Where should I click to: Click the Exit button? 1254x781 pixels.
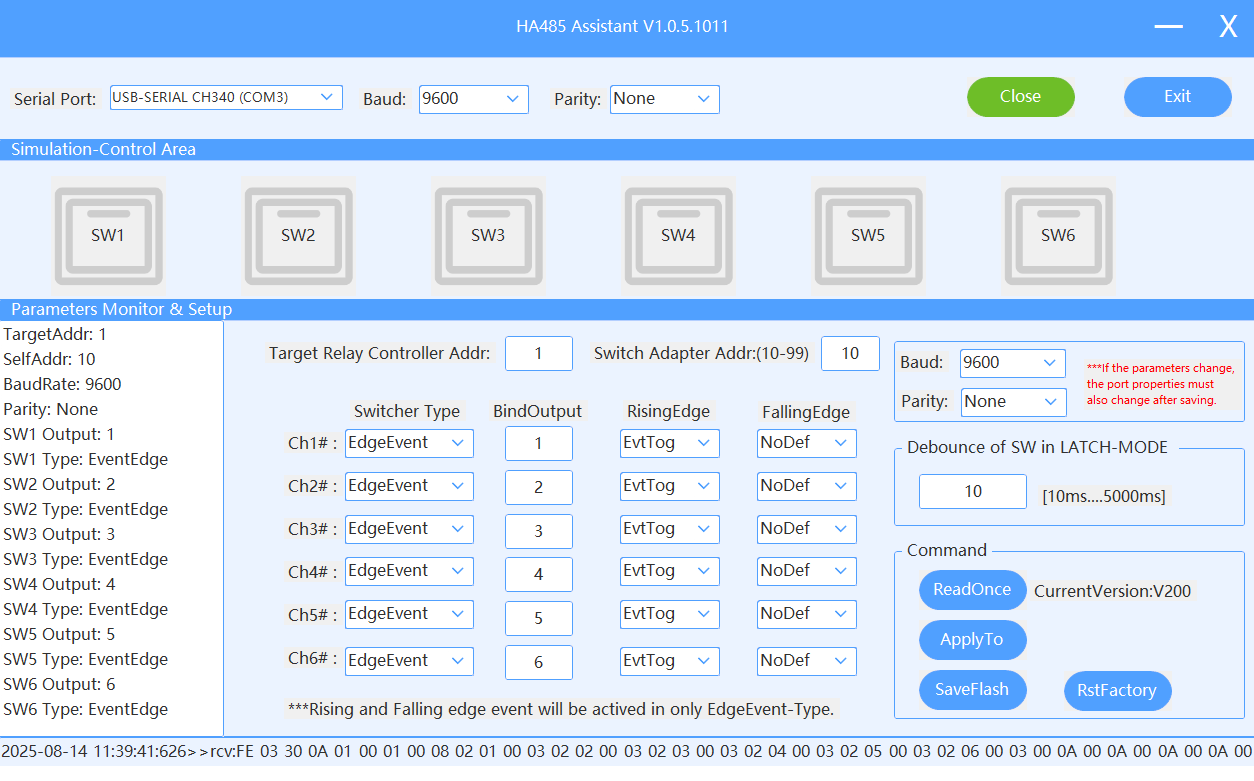(1177, 97)
